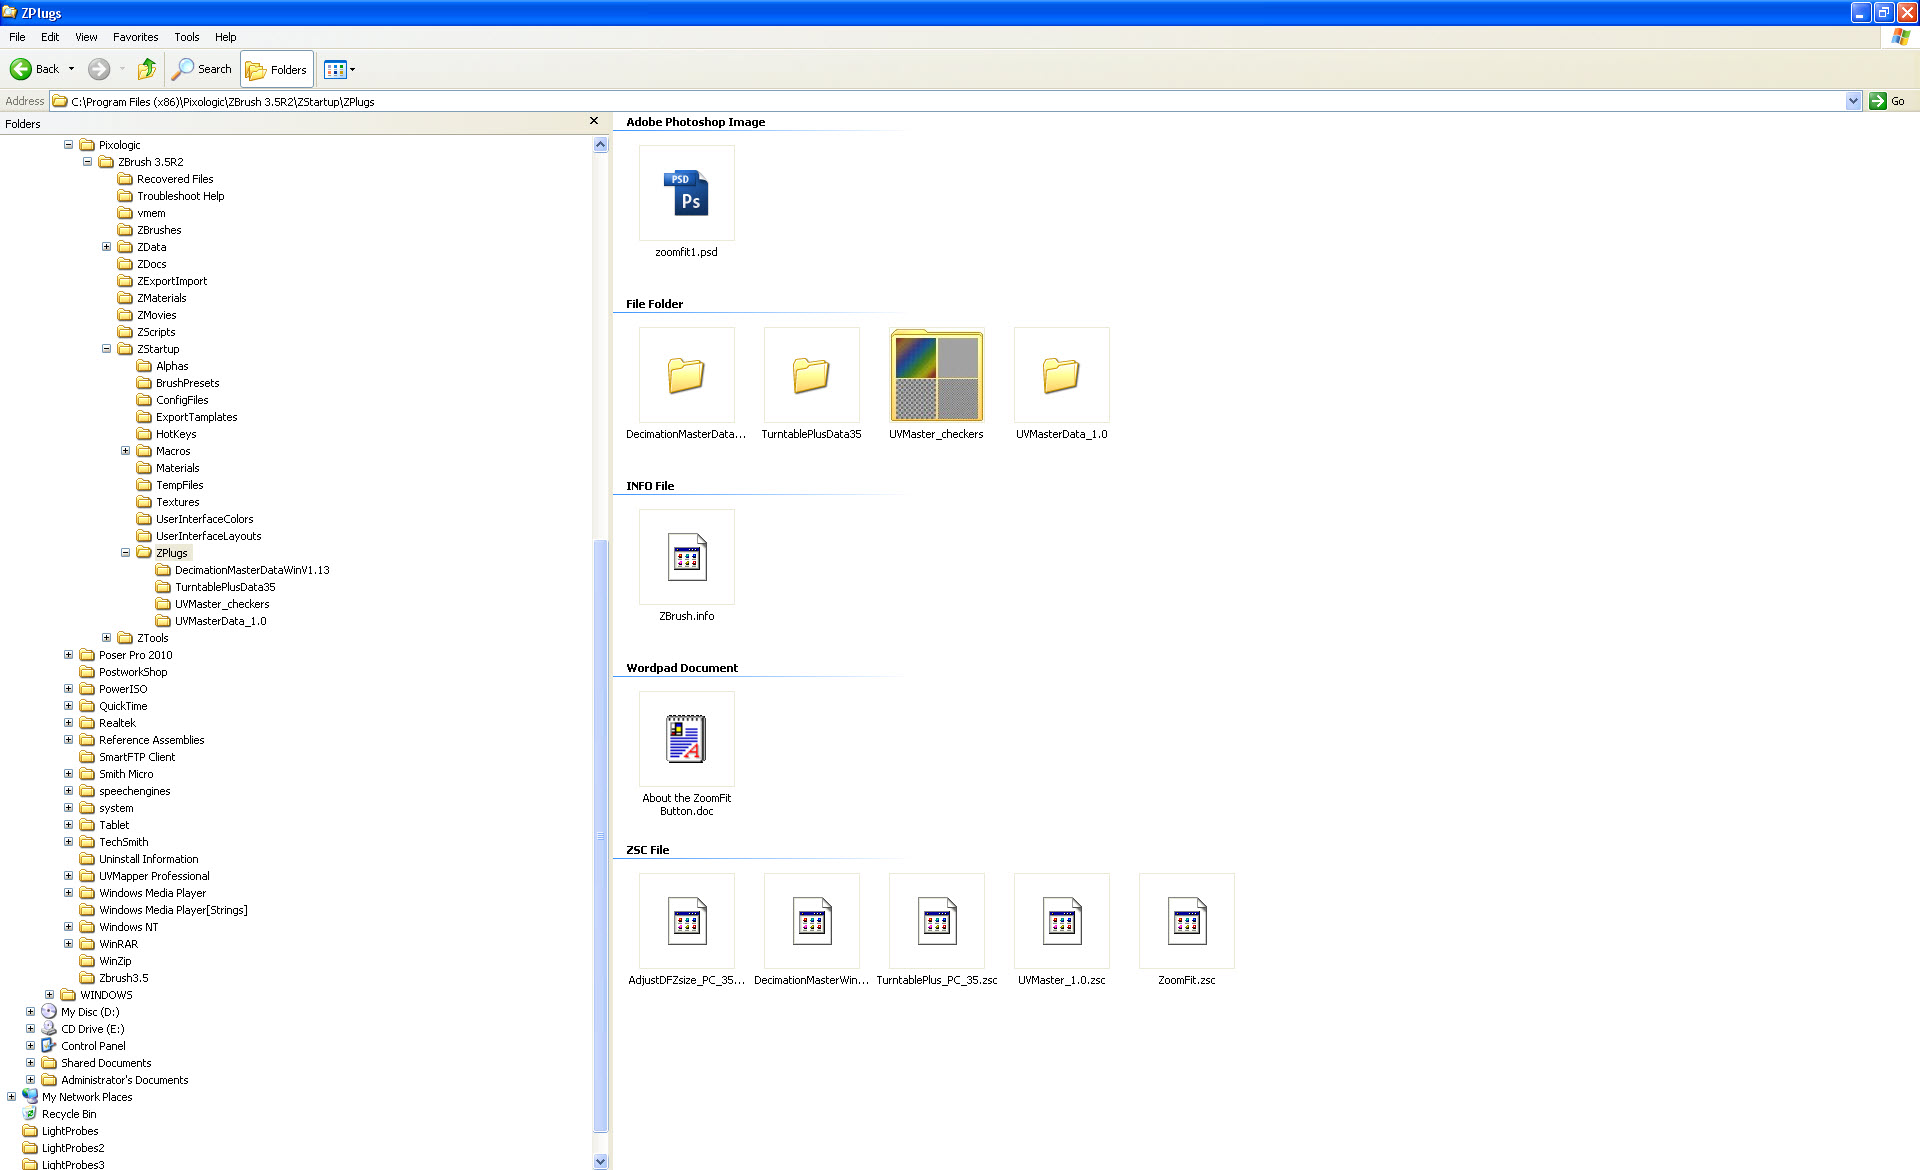This screenshot has width=1920, height=1170.
Task: Collapse the Pixologic tree node
Action: click(x=68, y=145)
